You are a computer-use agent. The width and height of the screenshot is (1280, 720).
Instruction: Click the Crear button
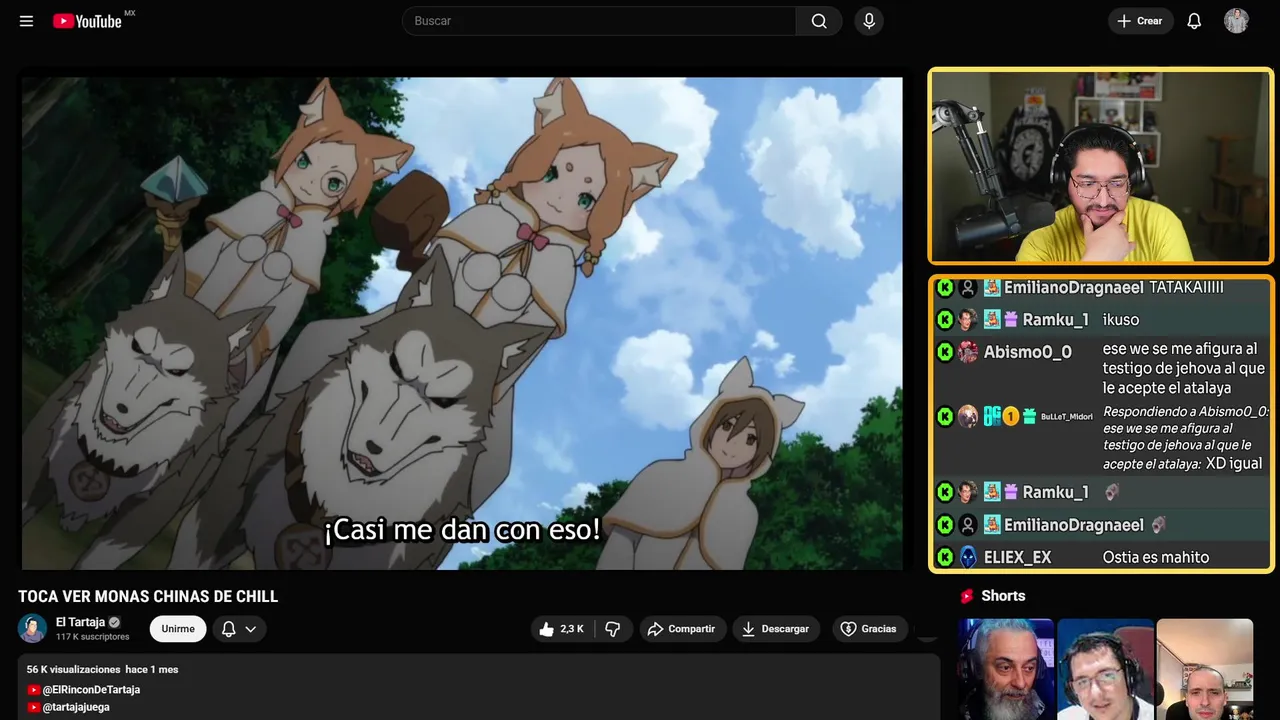tap(1140, 21)
